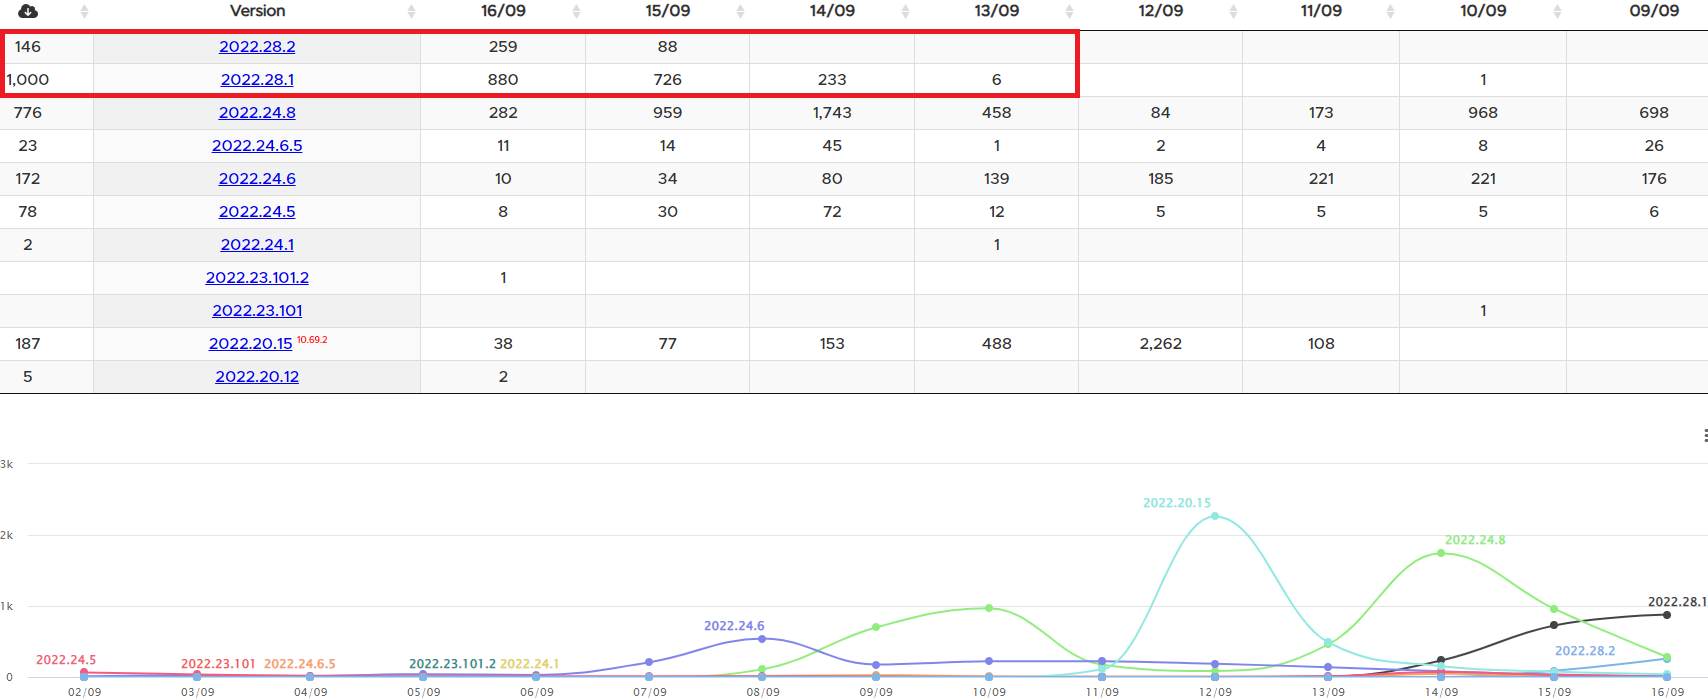
Task: Click the 12/09 column header
Action: (x=1160, y=11)
